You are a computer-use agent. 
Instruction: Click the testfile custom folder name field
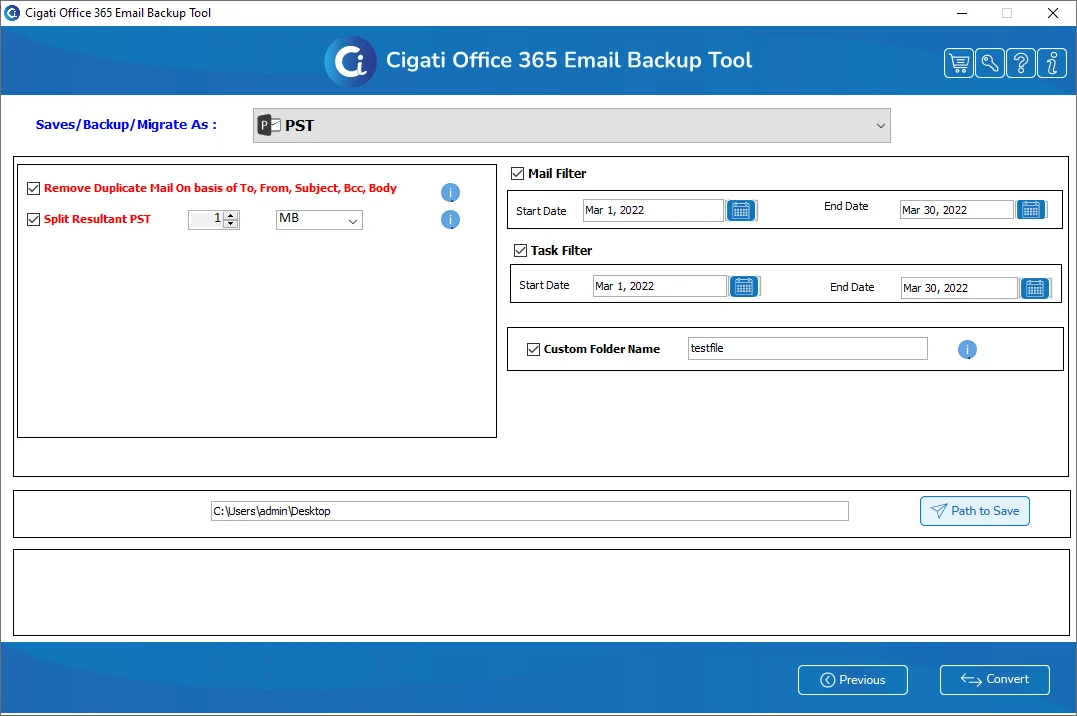click(x=808, y=348)
